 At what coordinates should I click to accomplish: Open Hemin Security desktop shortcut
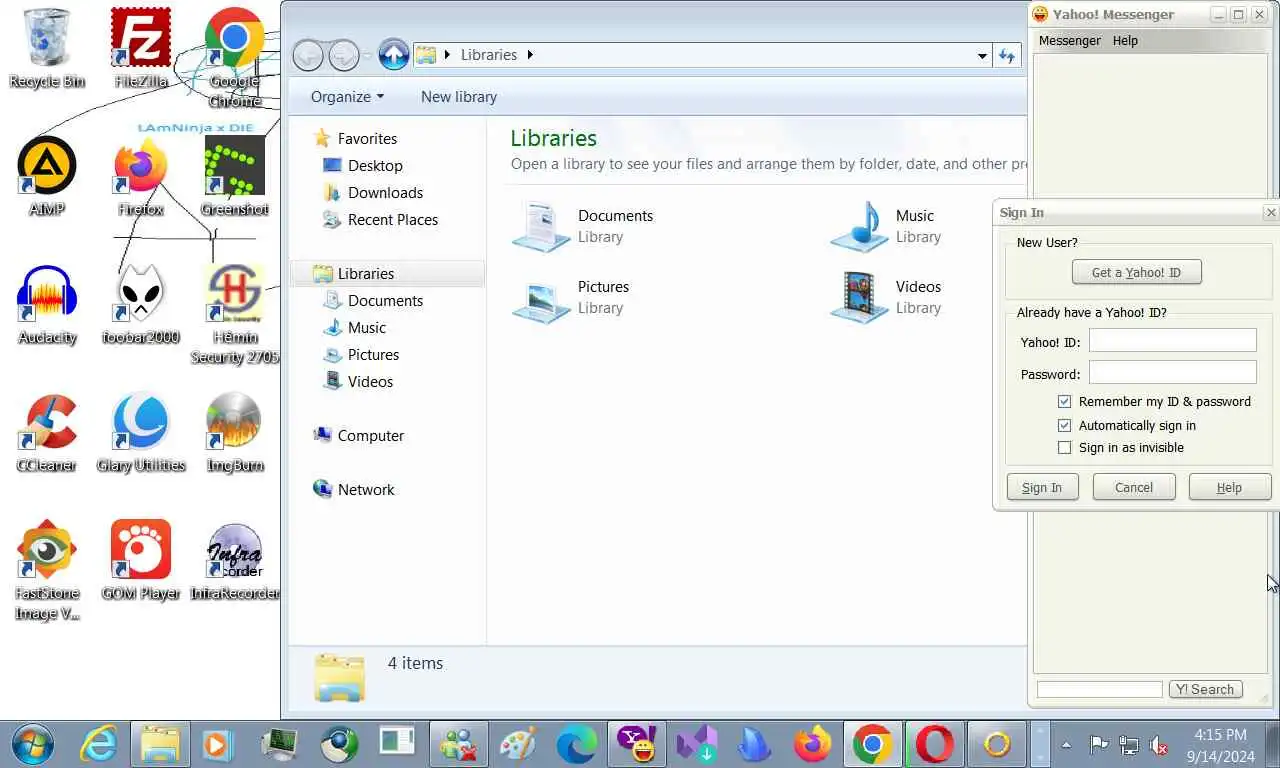point(234,314)
